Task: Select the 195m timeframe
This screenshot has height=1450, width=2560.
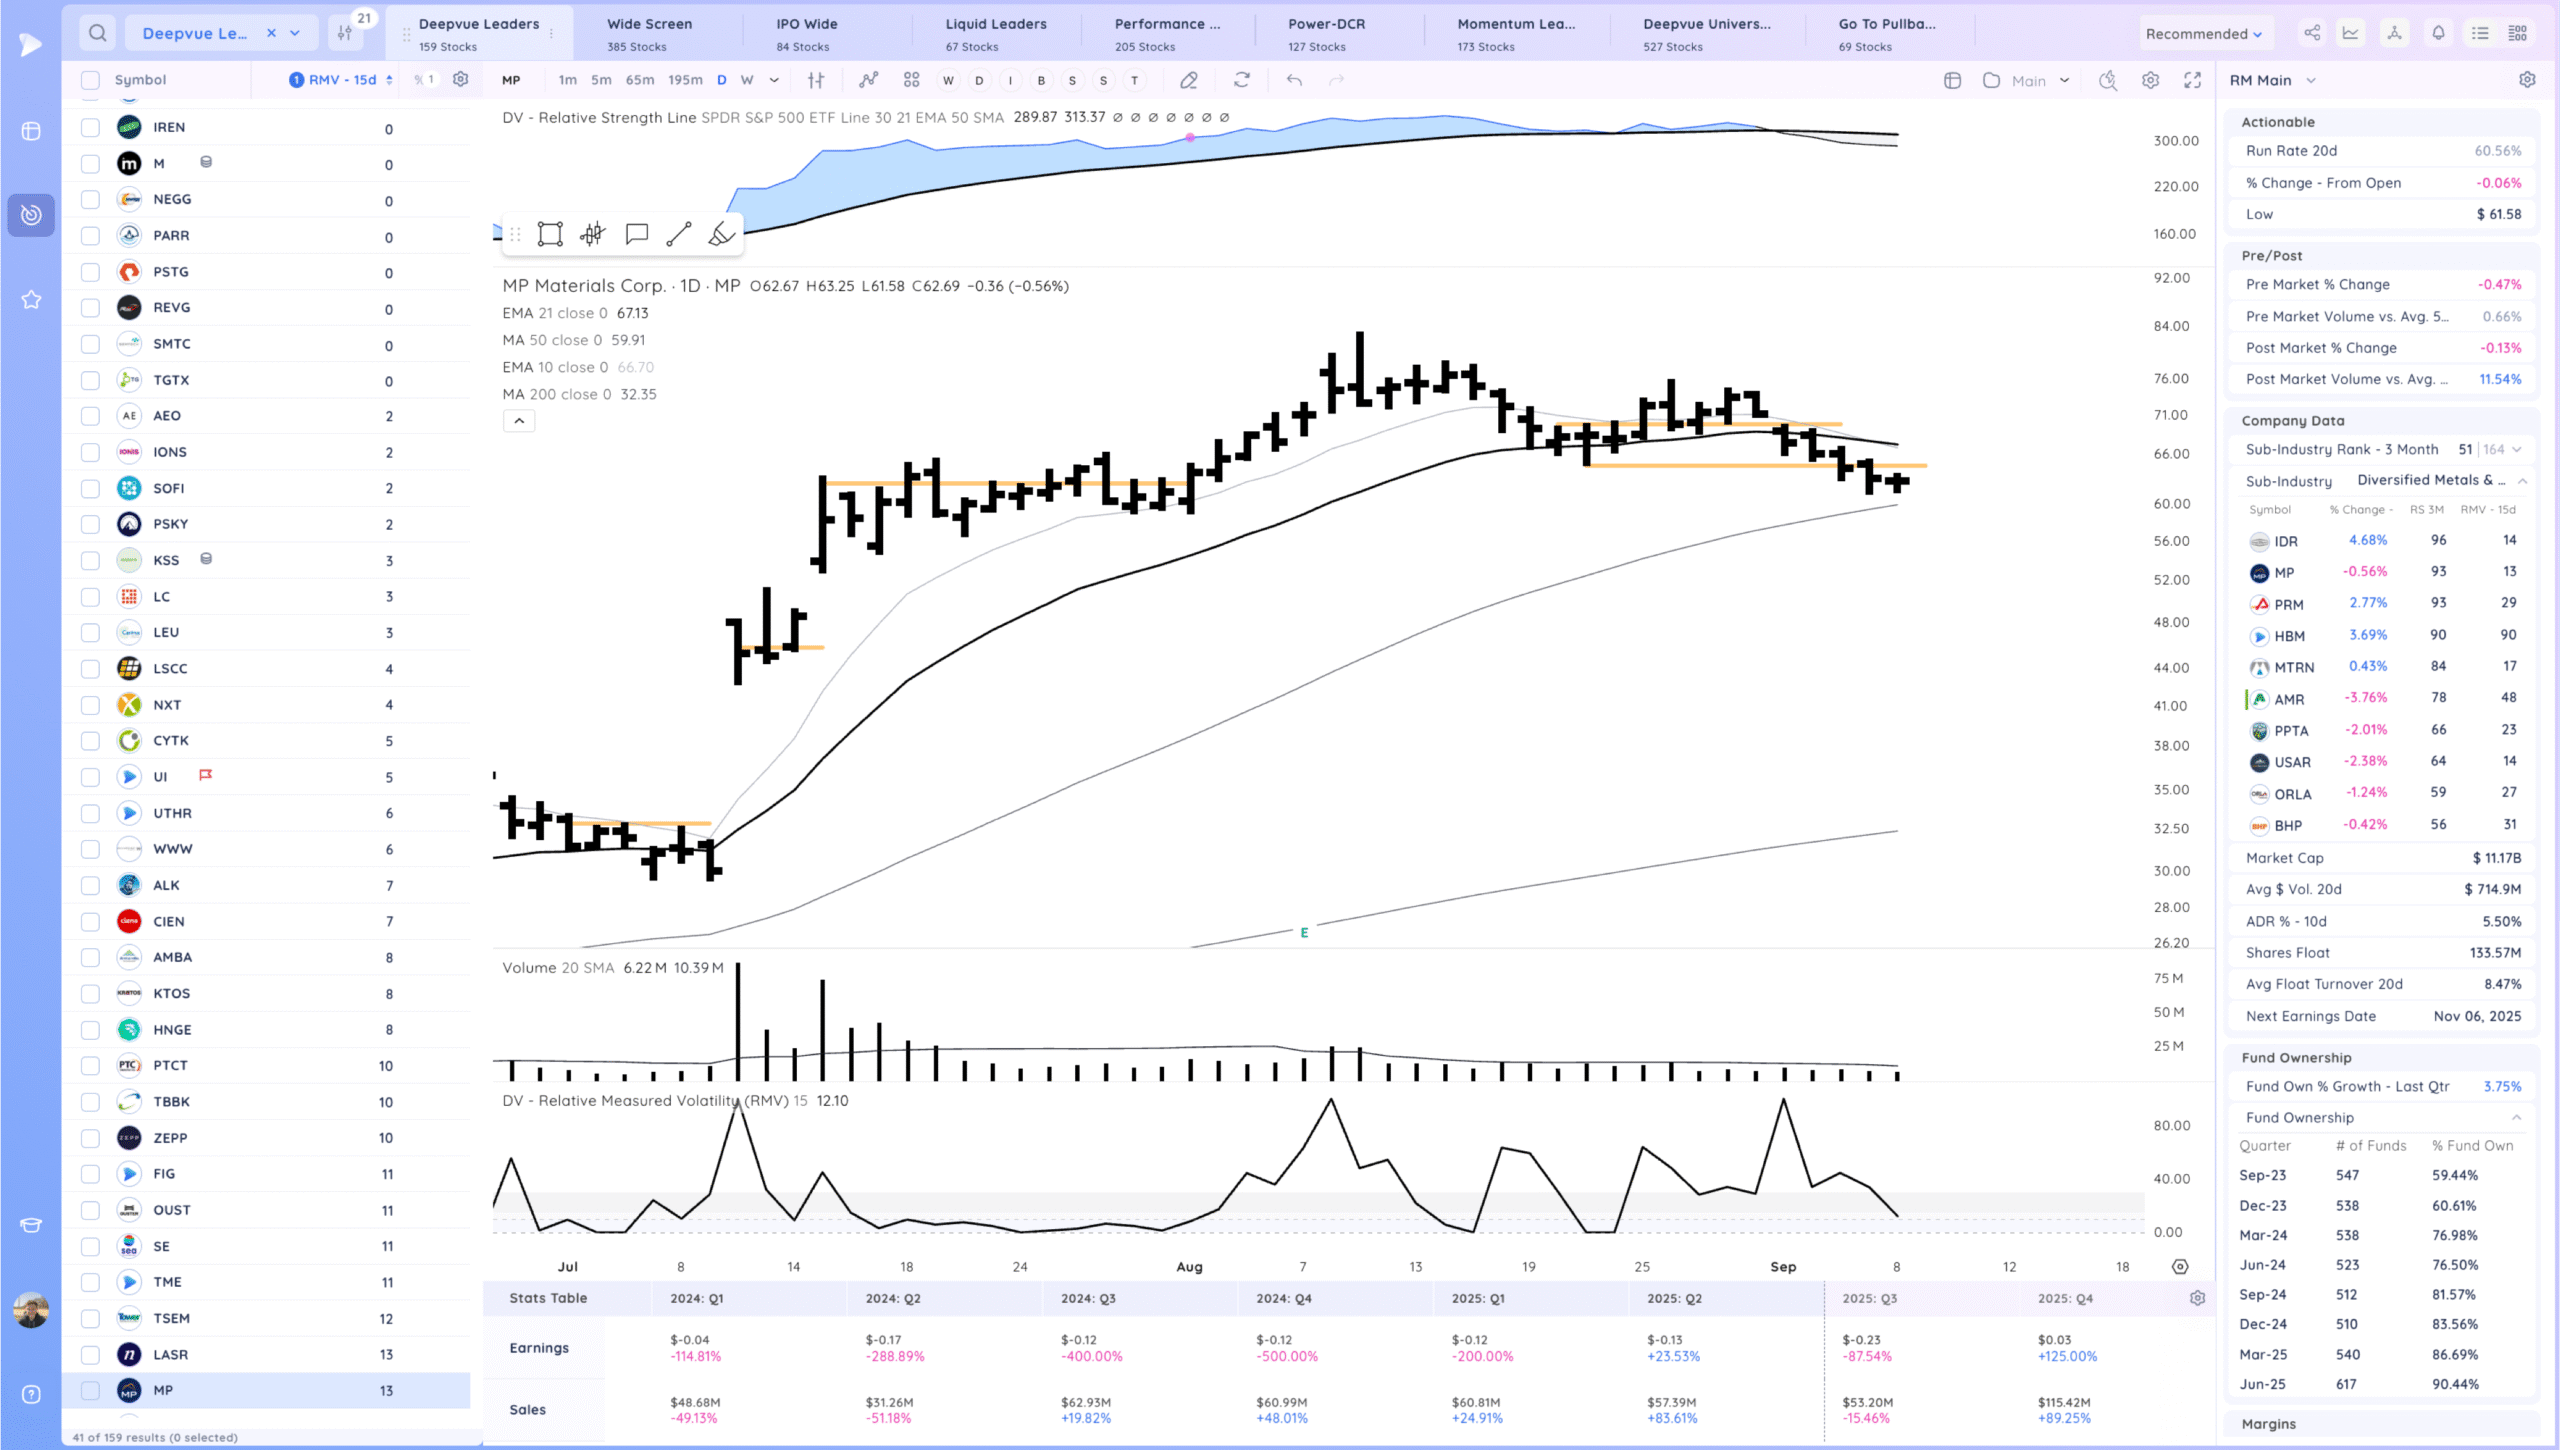Action: point(685,80)
